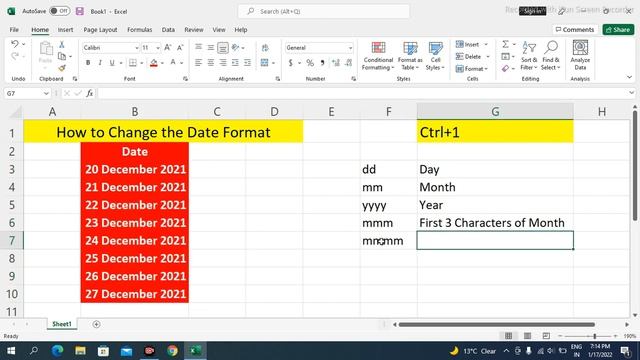Toggle Italic formatting
This screenshot has height=360, width=640.
[100, 63]
